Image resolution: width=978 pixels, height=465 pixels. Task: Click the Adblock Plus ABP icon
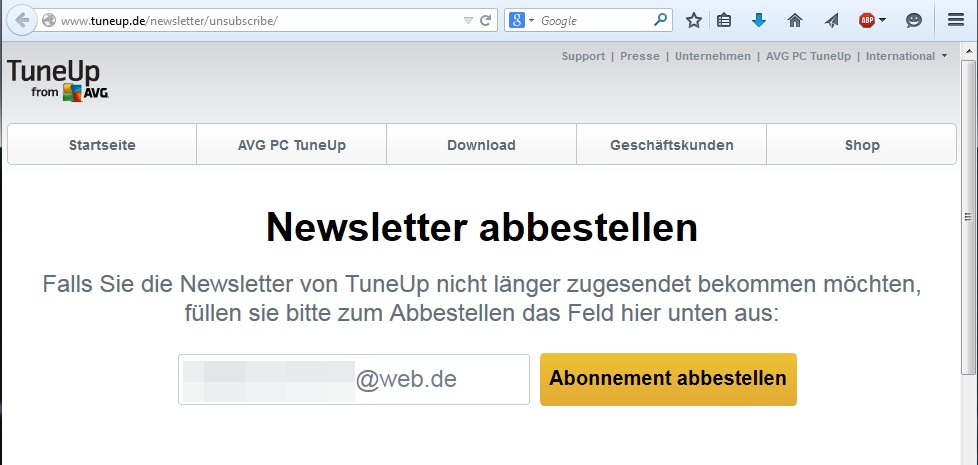click(867, 21)
